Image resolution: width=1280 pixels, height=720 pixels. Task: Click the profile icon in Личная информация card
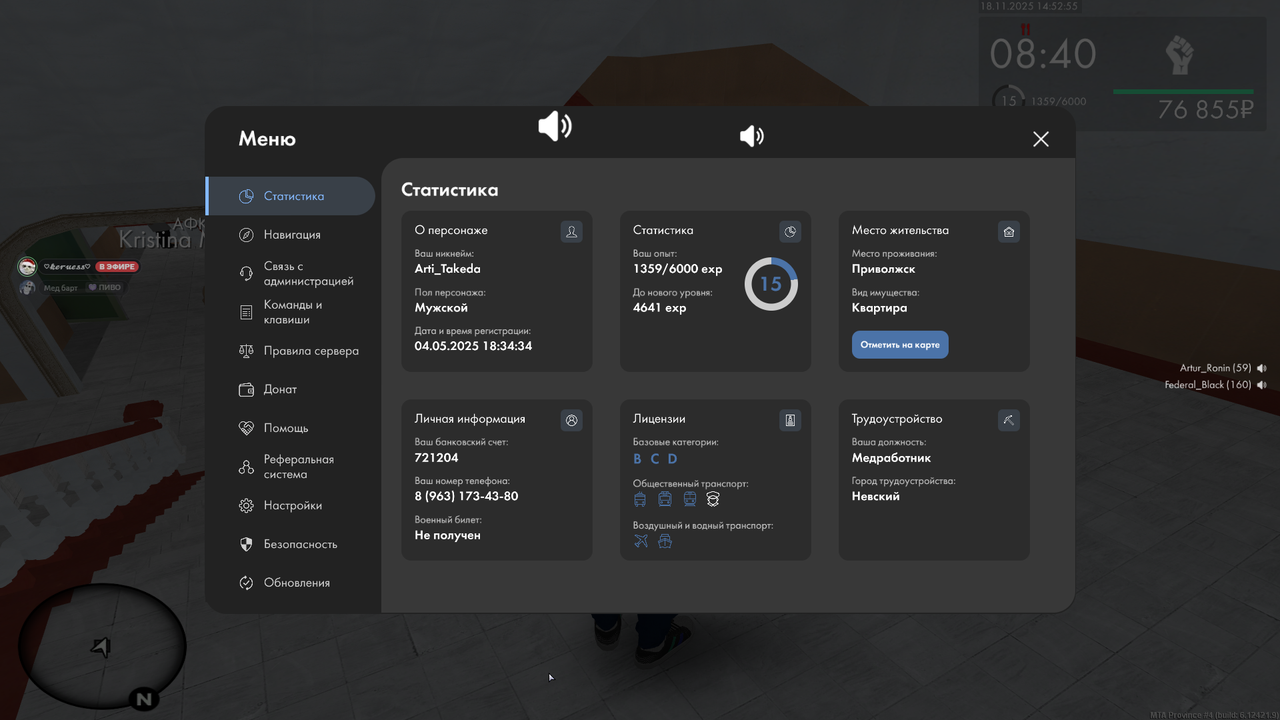(572, 421)
